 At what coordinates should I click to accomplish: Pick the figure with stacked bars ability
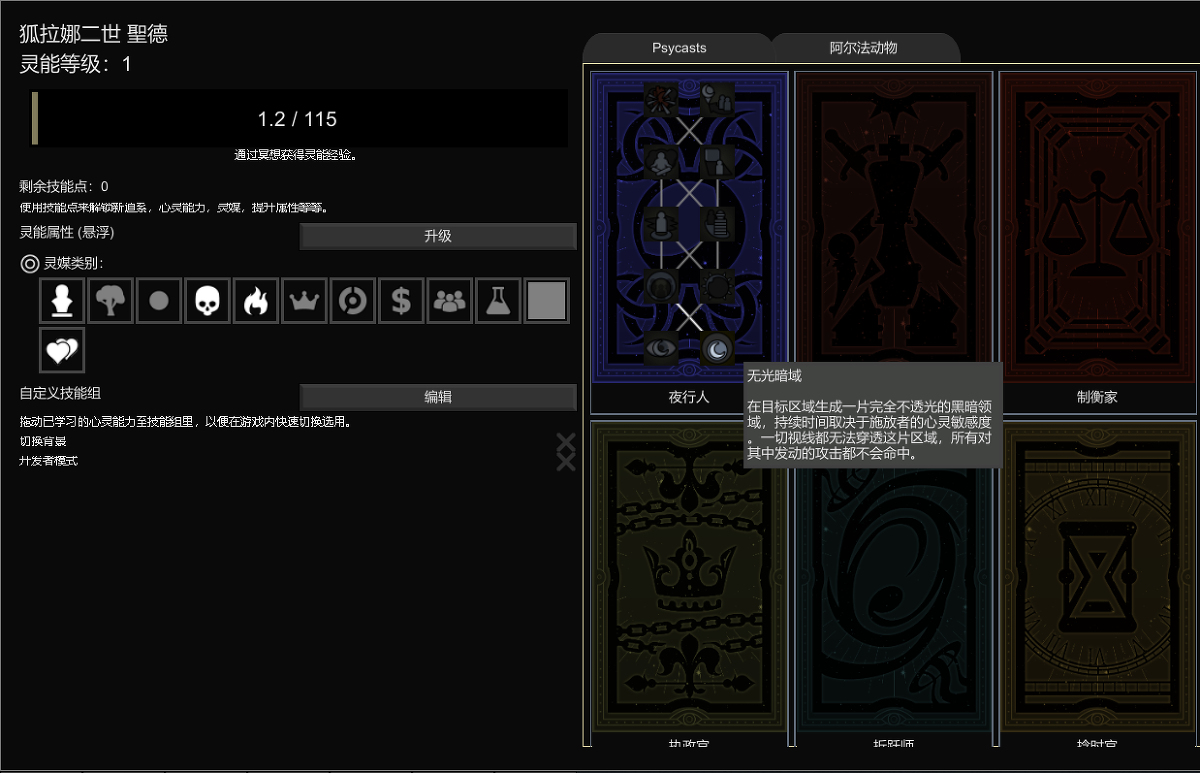(x=716, y=223)
